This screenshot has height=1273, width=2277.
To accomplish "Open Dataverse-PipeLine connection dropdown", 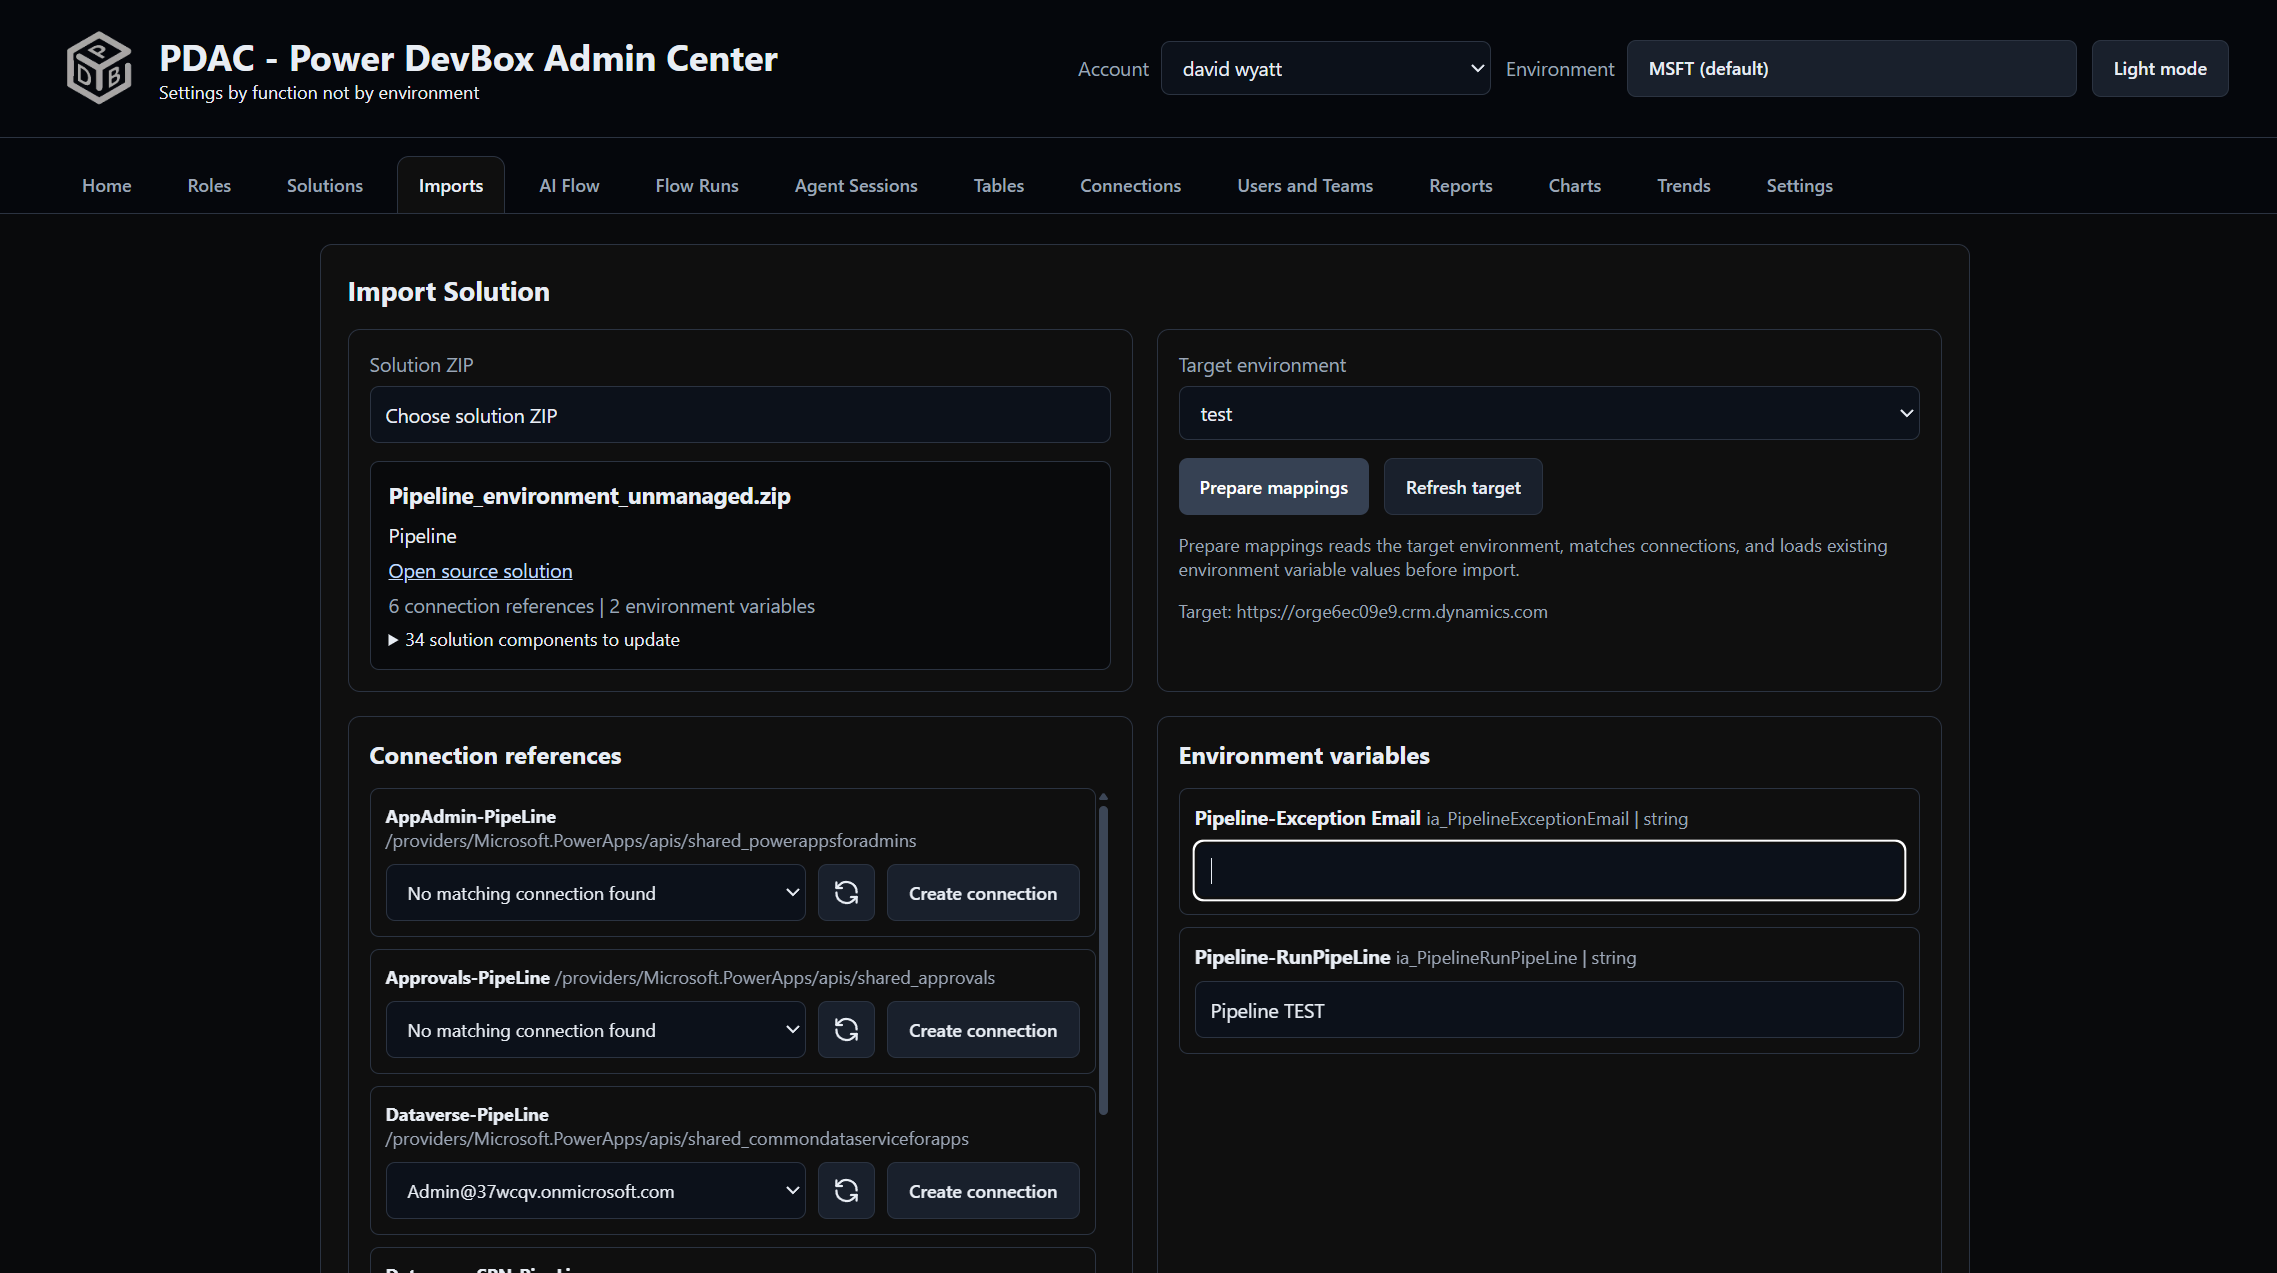I will (595, 1191).
